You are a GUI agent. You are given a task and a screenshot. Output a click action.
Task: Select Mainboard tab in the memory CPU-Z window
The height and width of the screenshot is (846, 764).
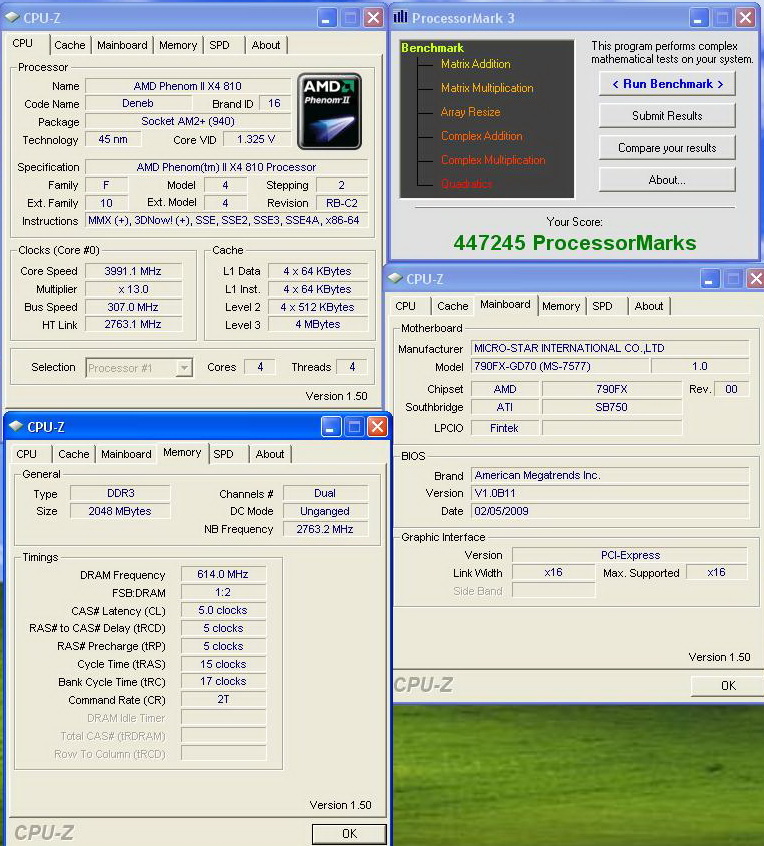(126, 454)
